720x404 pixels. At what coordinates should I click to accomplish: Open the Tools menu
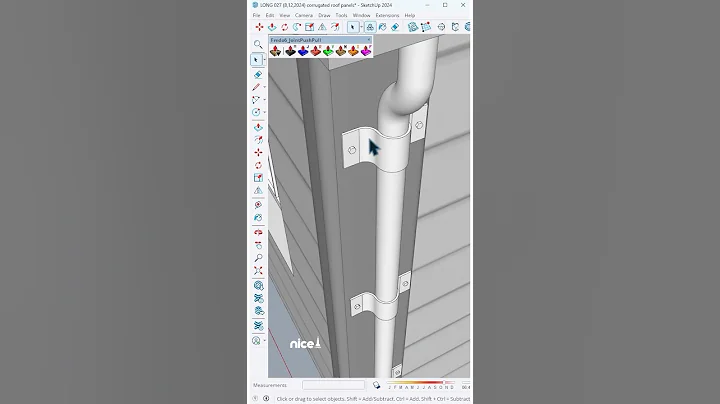coord(341,15)
